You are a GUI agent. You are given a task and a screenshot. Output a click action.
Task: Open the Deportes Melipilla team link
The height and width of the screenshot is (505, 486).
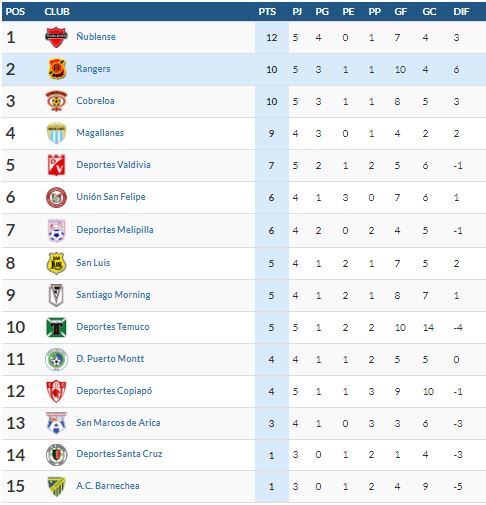click(x=115, y=230)
